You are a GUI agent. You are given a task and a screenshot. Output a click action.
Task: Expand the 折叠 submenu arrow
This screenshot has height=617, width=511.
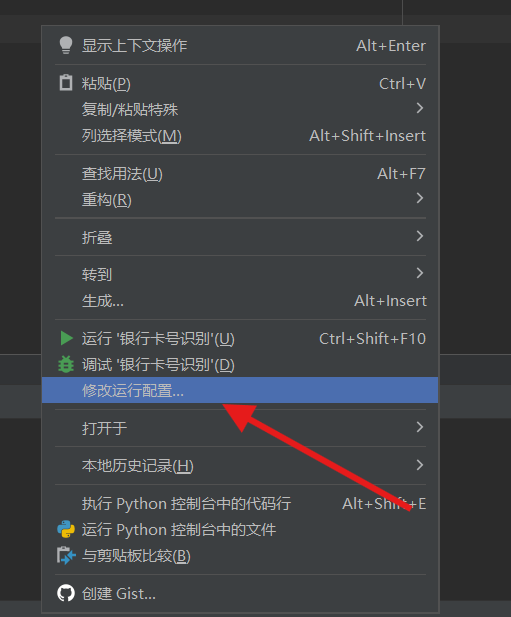tap(420, 236)
